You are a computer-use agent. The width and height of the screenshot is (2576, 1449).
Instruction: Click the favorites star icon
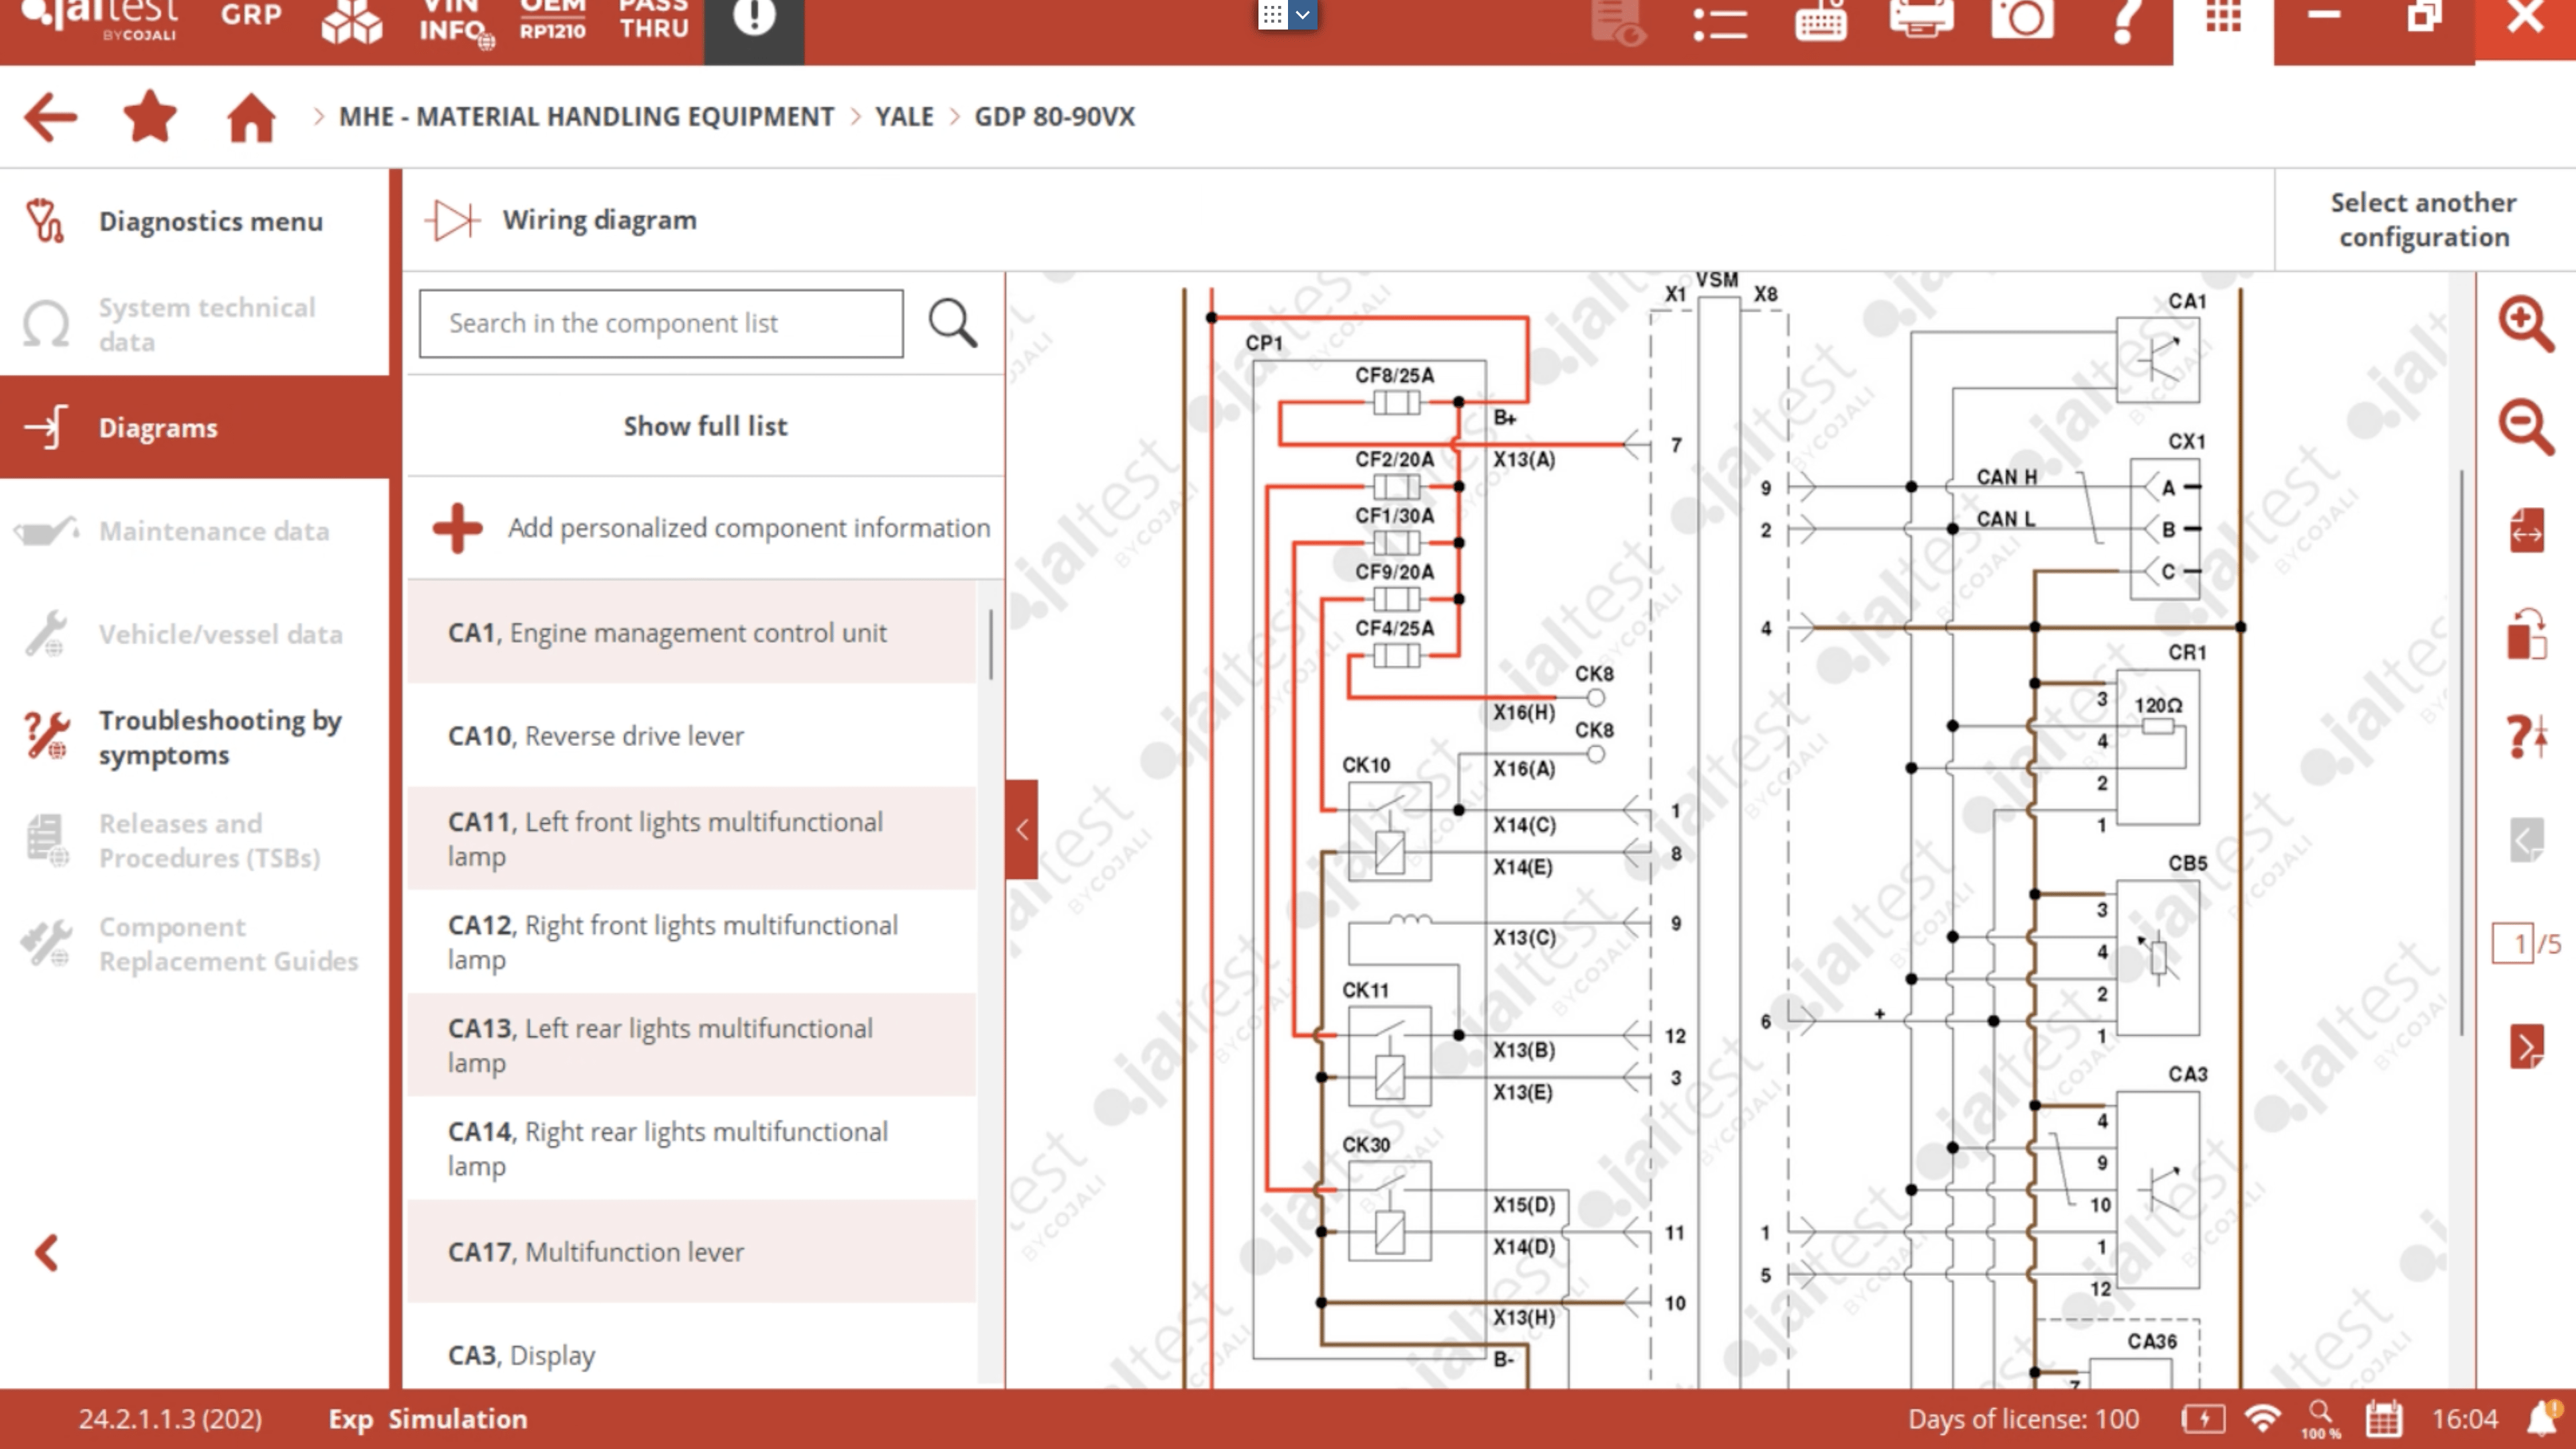point(150,117)
